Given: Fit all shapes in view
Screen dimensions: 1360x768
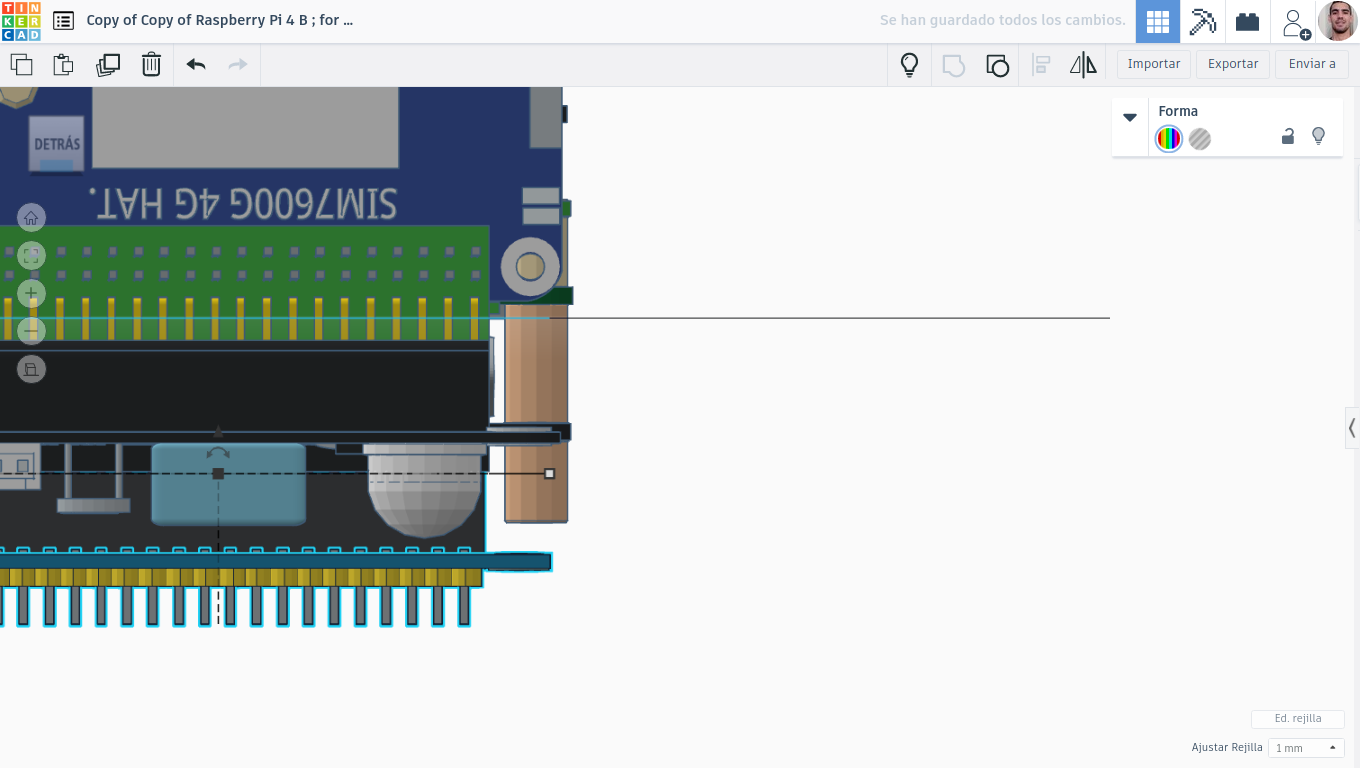Looking at the screenshot, I should tap(31, 256).
